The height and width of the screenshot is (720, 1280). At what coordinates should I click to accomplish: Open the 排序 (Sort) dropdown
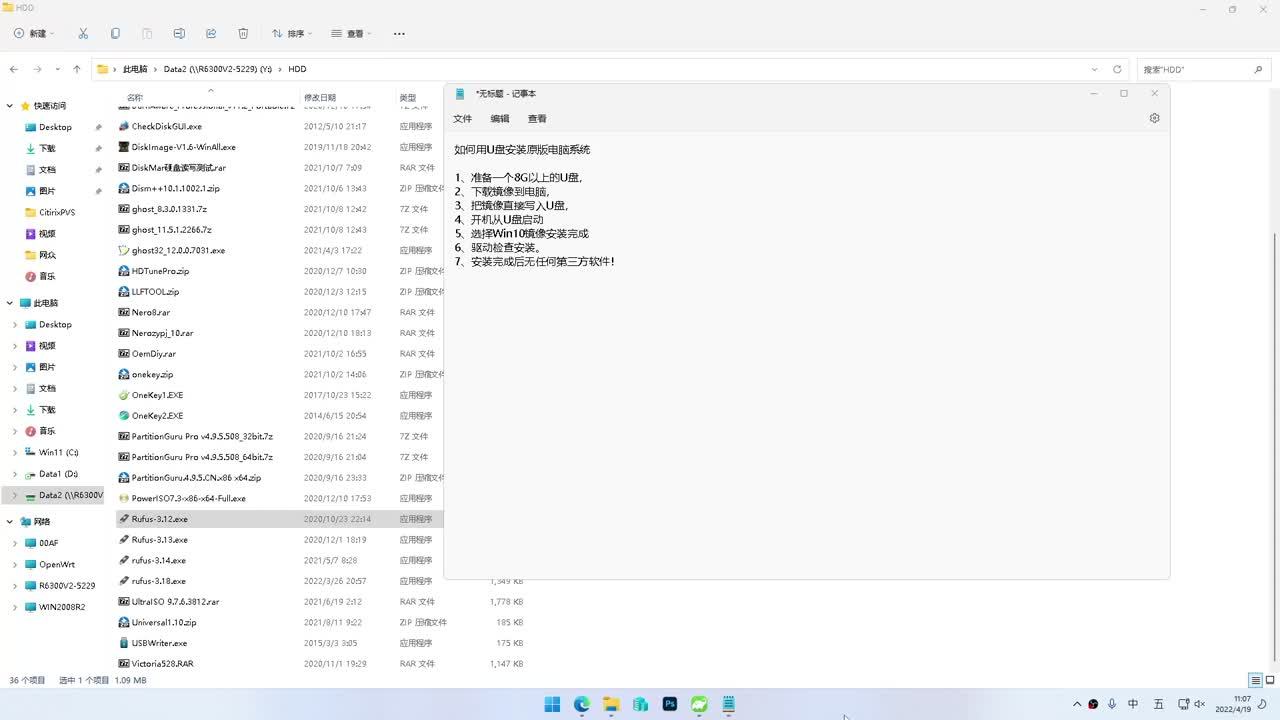[x=292, y=33]
